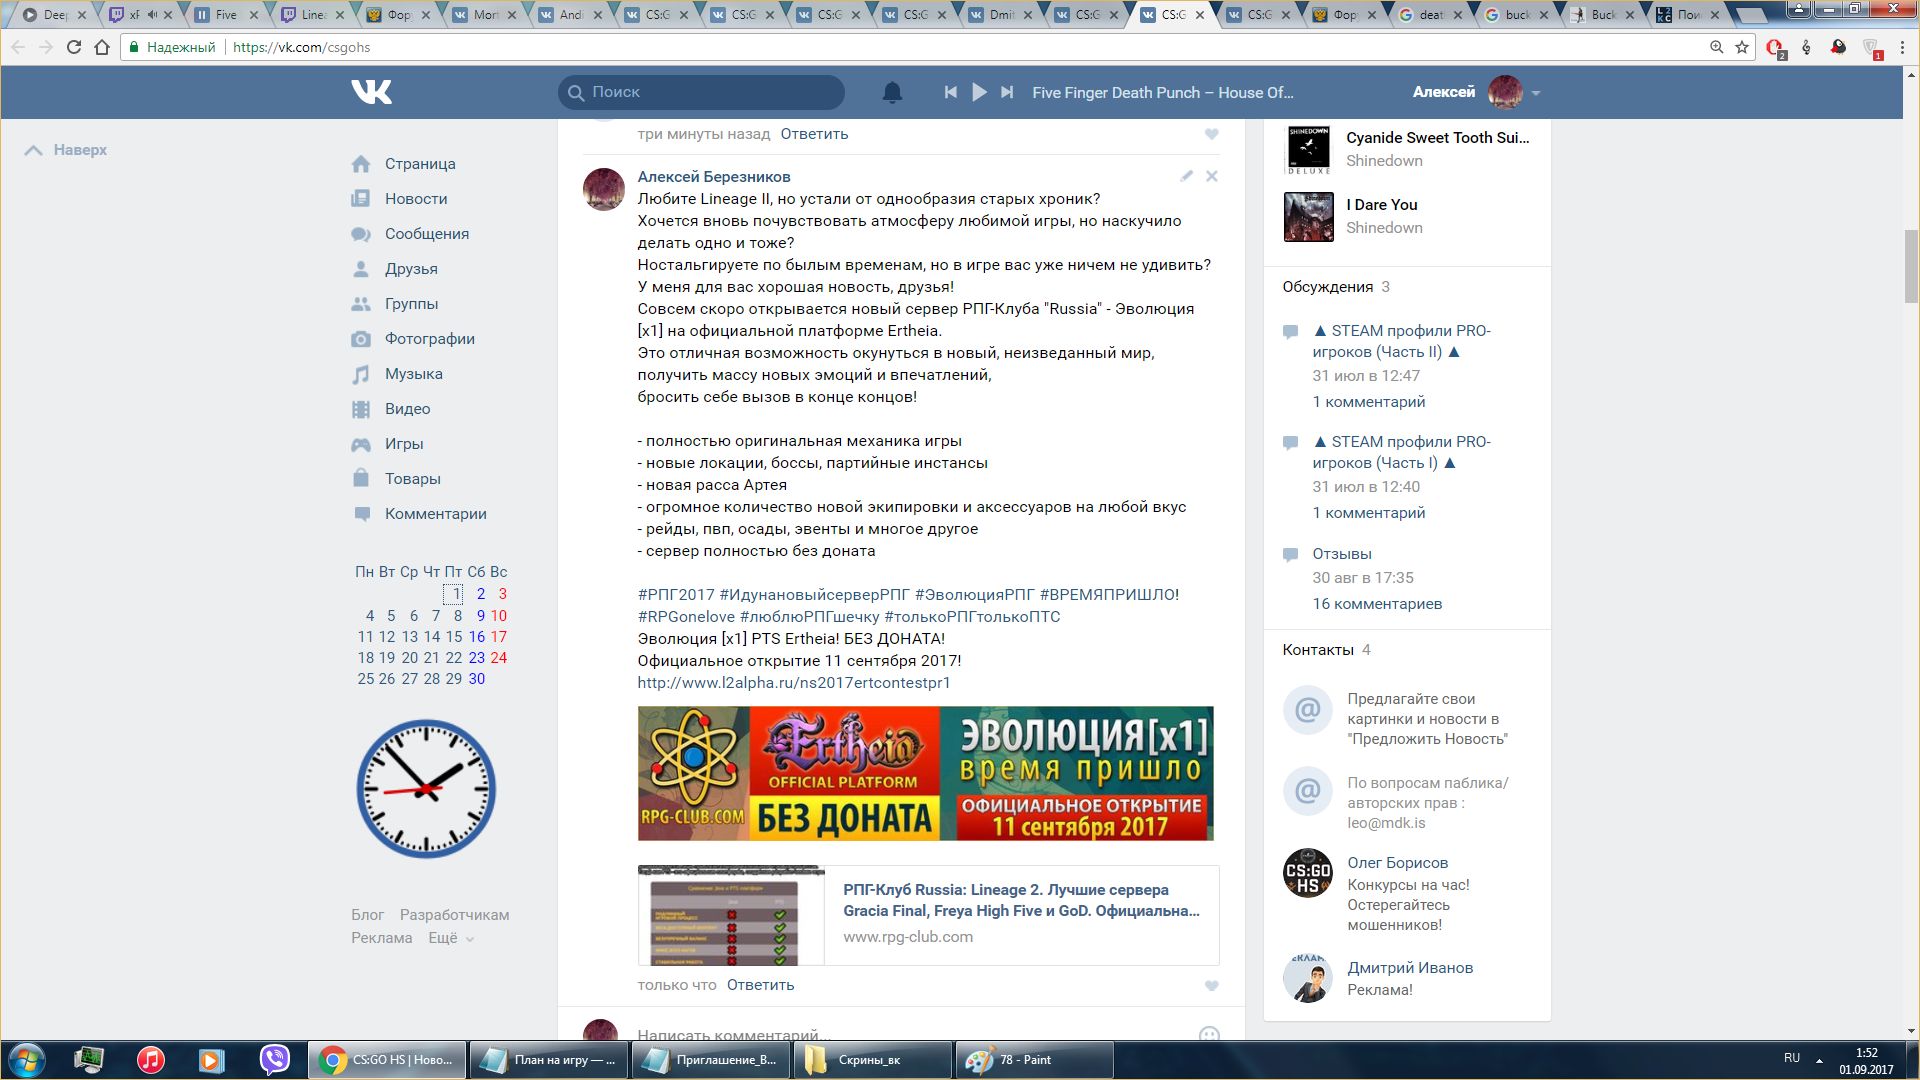Open Обсуждения section header
This screenshot has height=1080, width=1920.
[x=1328, y=287]
